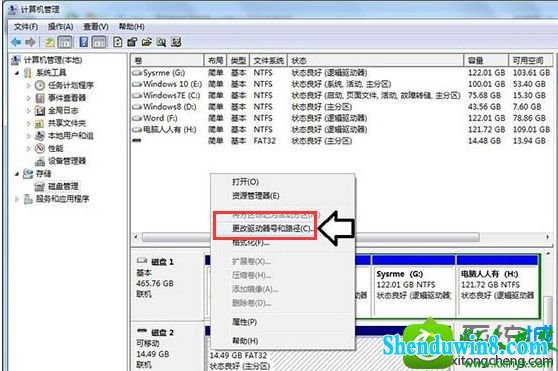Expand the 性能 node
Screen dimensions: 558x371
point(29,148)
